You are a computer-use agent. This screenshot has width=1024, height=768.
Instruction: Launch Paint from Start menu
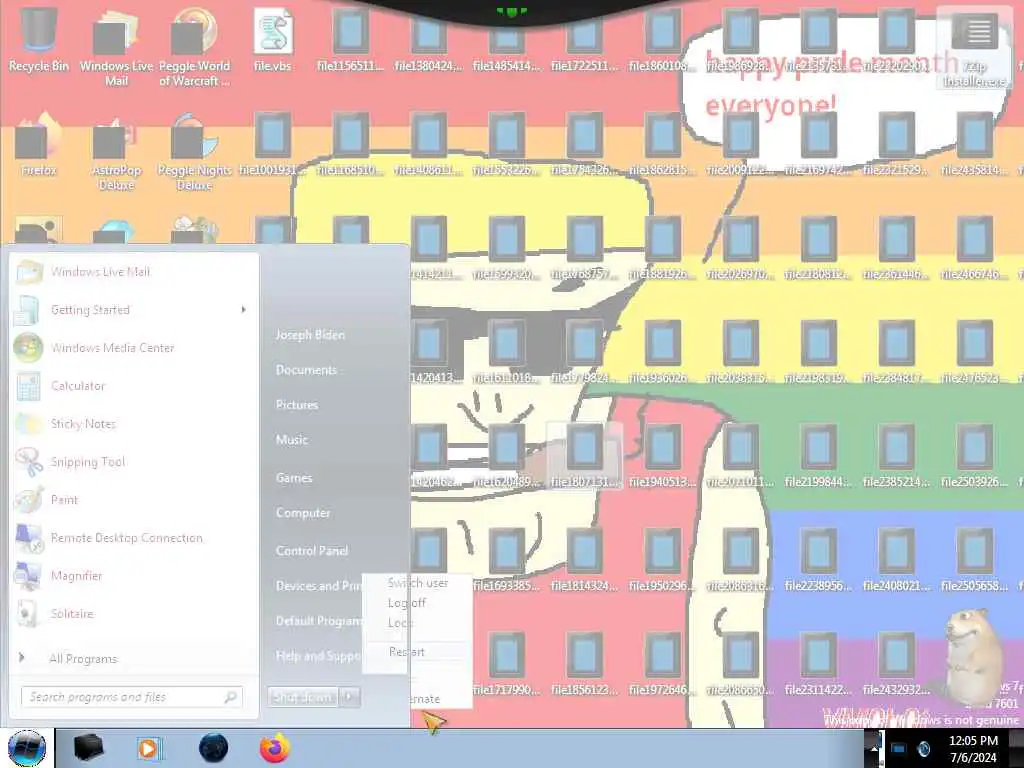[x=135, y=500]
